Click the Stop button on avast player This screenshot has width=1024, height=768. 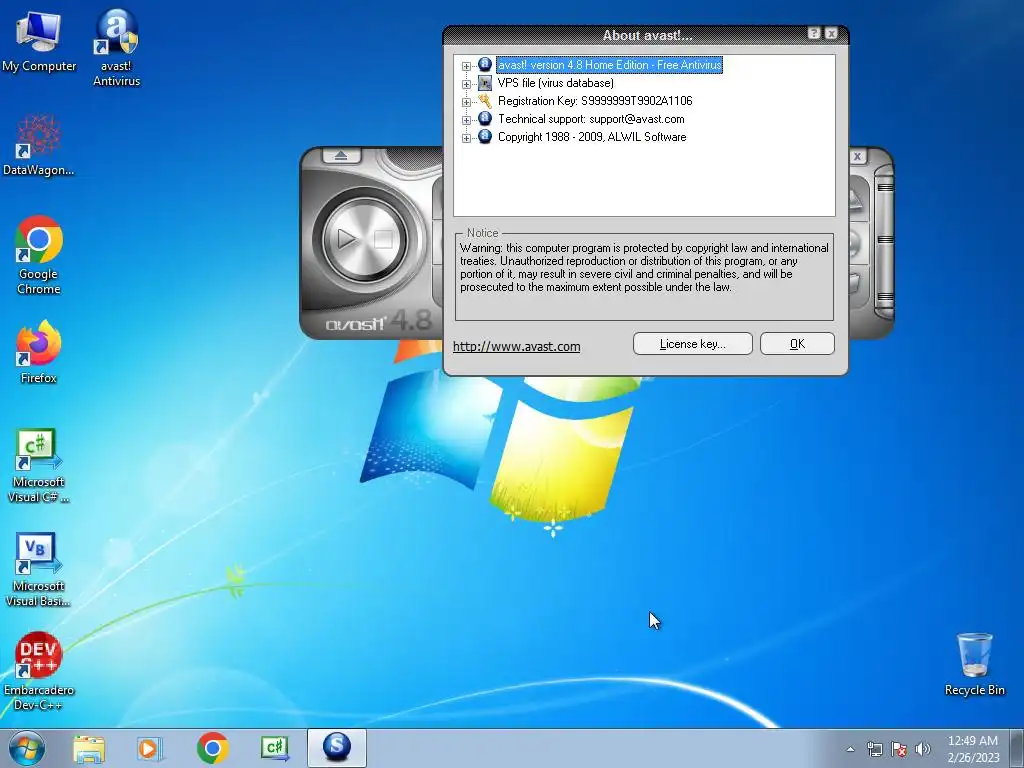click(383, 239)
